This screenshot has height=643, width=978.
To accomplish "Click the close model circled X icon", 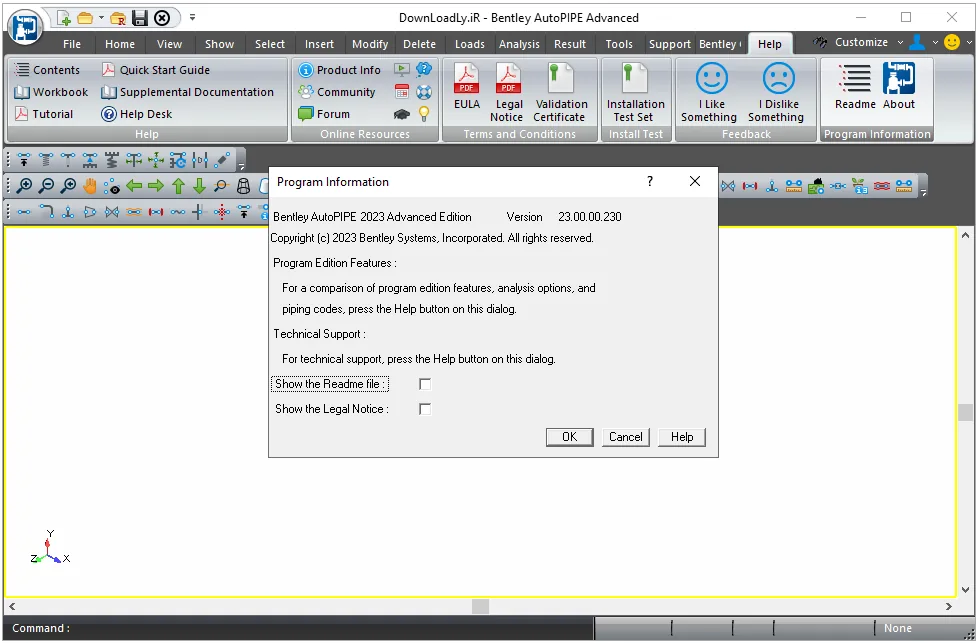I will coord(162,18).
